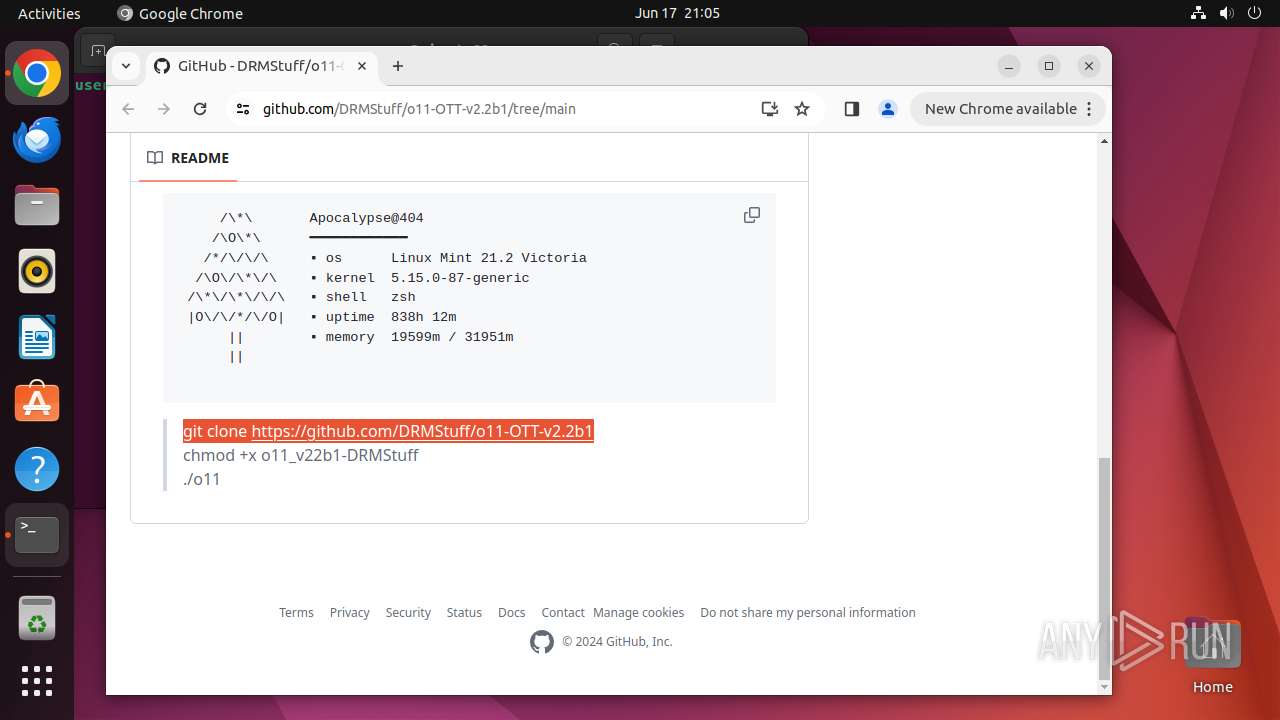Open the o11-OTT-v2.2b1 repository link
The height and width of the screenshot is (720, 1280).
422,431
